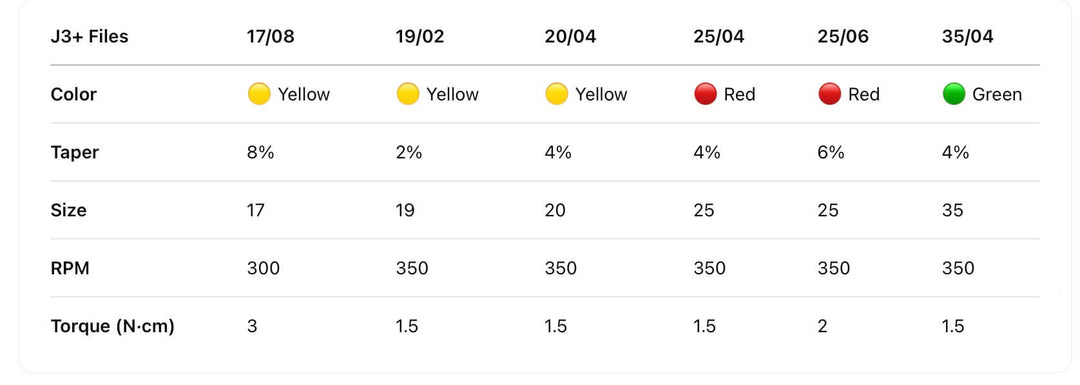Click the size value 19
The height and width of the screenshot is (385, 1080).
405,210
